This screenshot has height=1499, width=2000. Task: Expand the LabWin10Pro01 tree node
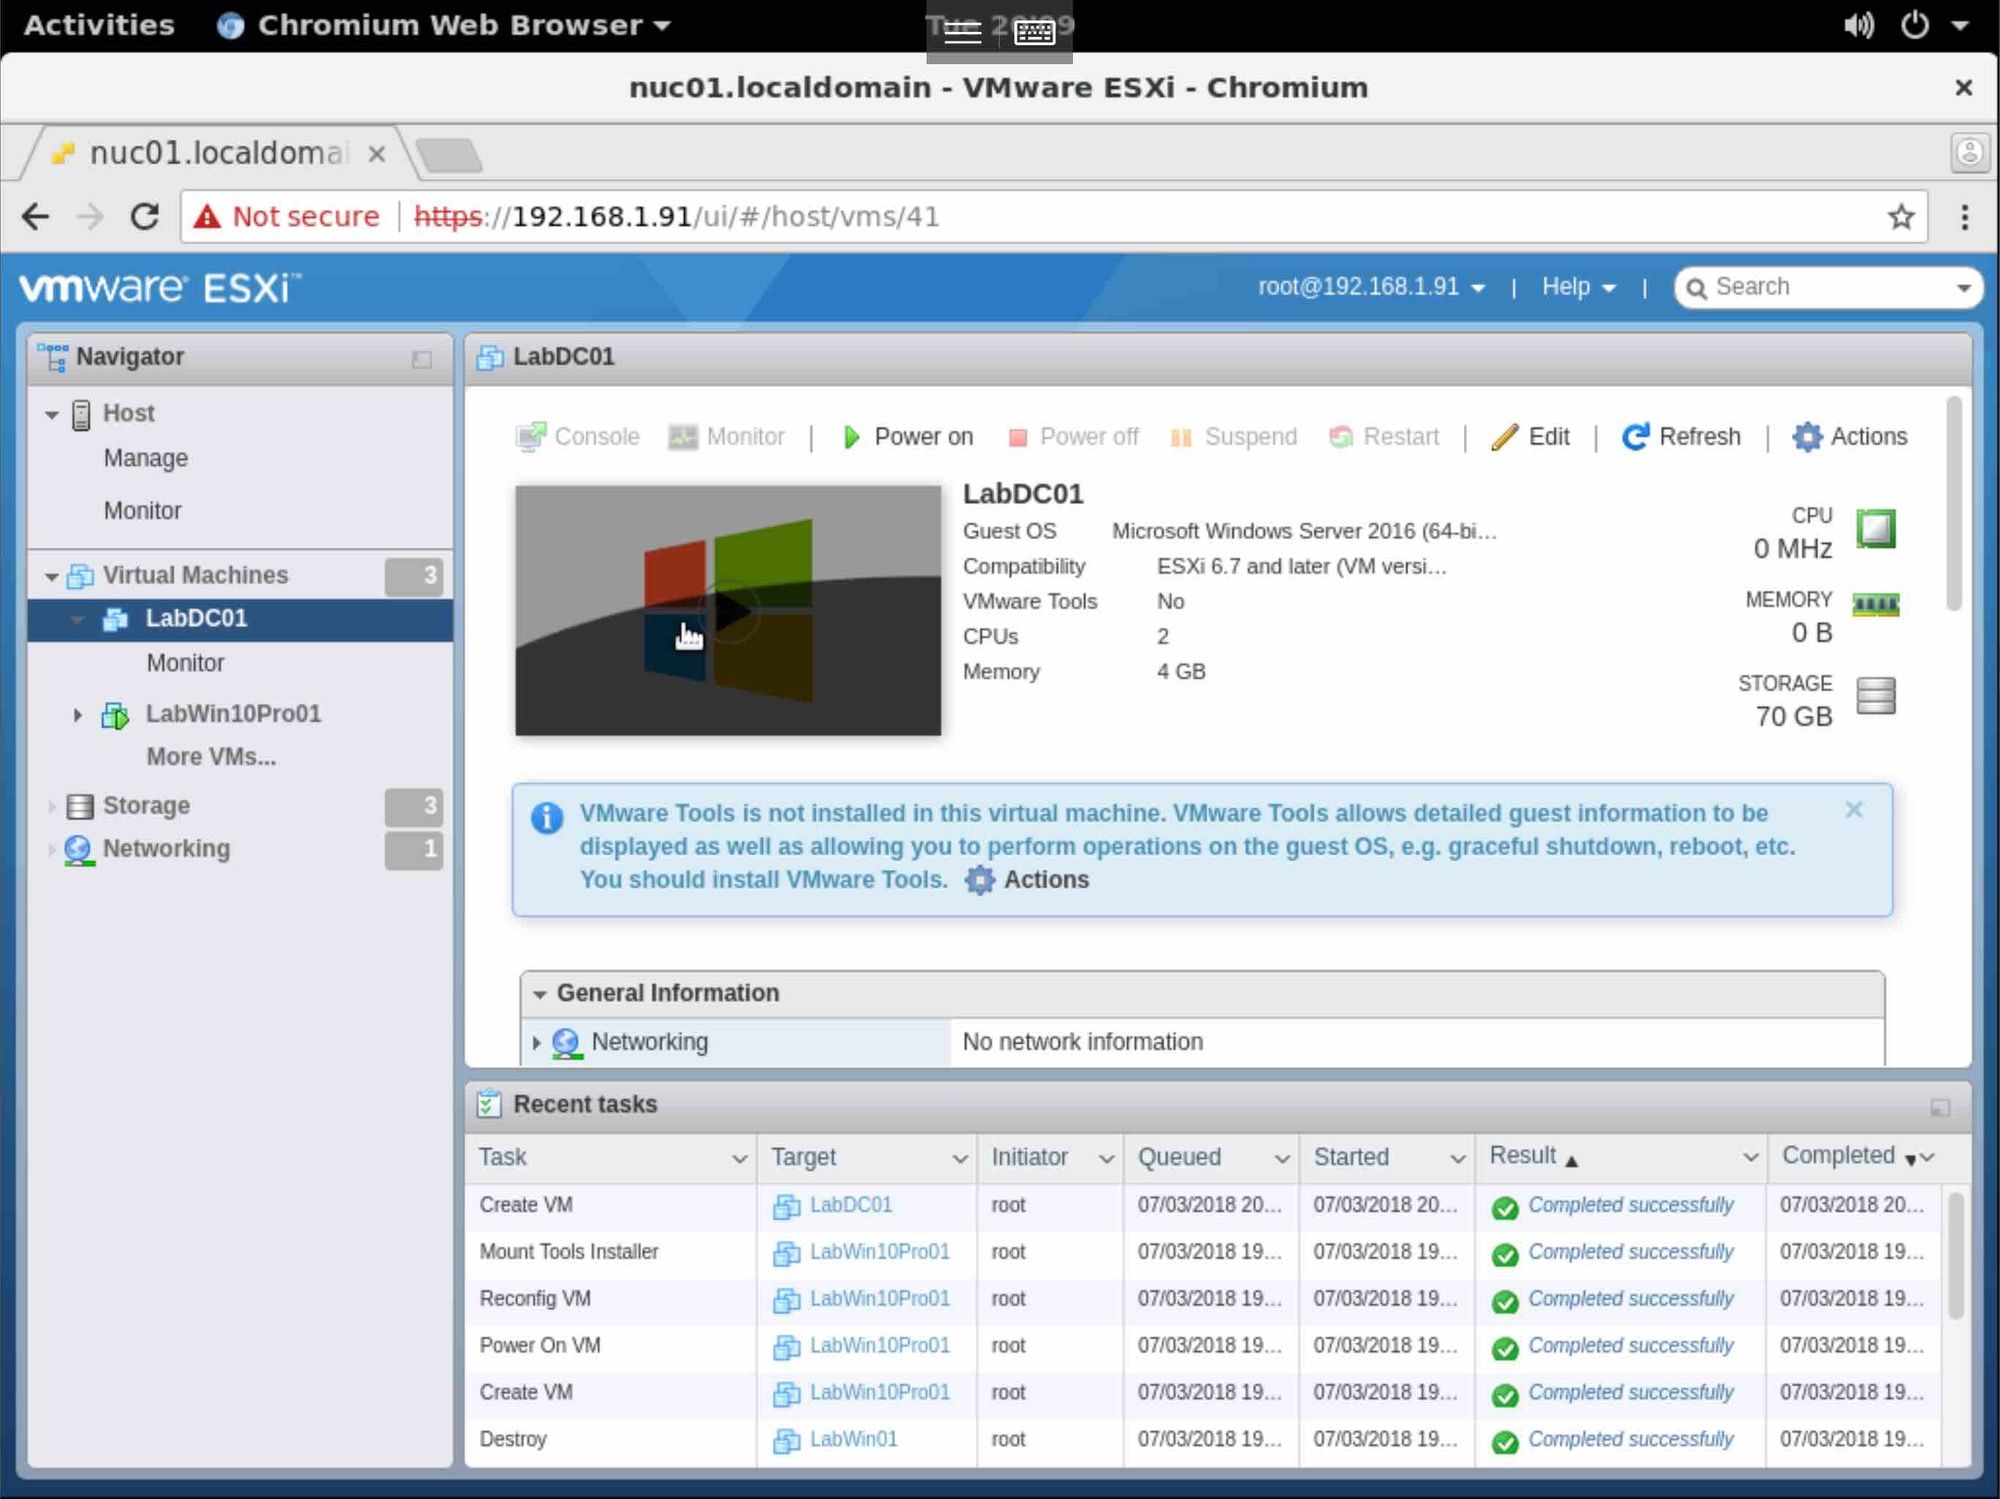(x=77, y=715)
